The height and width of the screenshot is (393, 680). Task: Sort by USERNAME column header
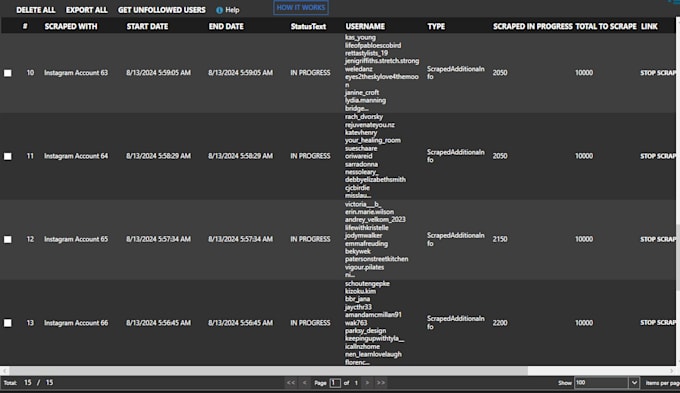click(365, 26)
